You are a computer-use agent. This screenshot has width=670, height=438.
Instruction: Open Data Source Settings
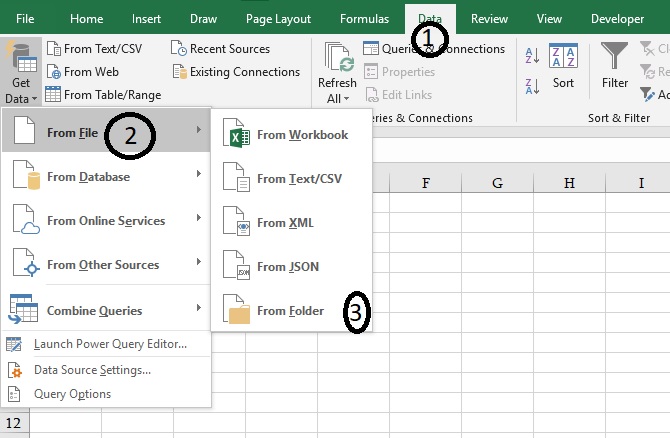coord(106,370)
